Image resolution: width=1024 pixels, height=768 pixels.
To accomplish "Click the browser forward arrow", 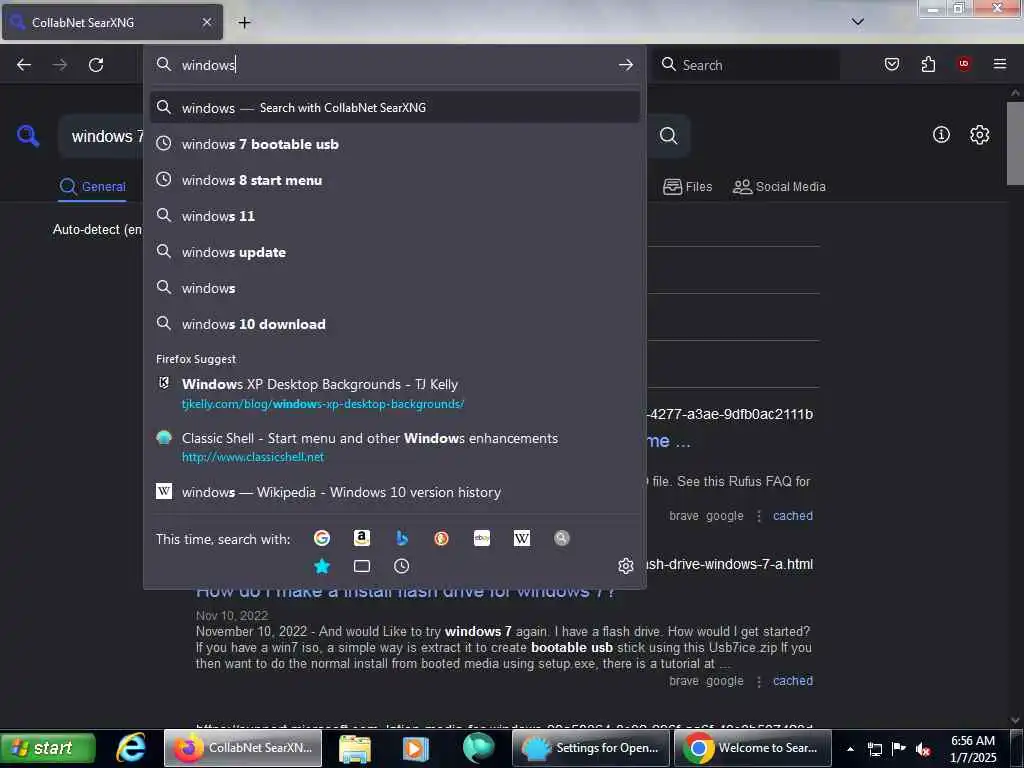I will click(60, 65).
